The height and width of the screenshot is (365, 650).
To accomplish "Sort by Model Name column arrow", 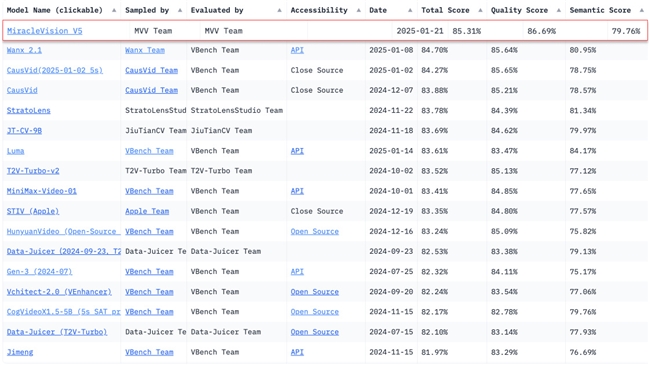I will point(114,10).
